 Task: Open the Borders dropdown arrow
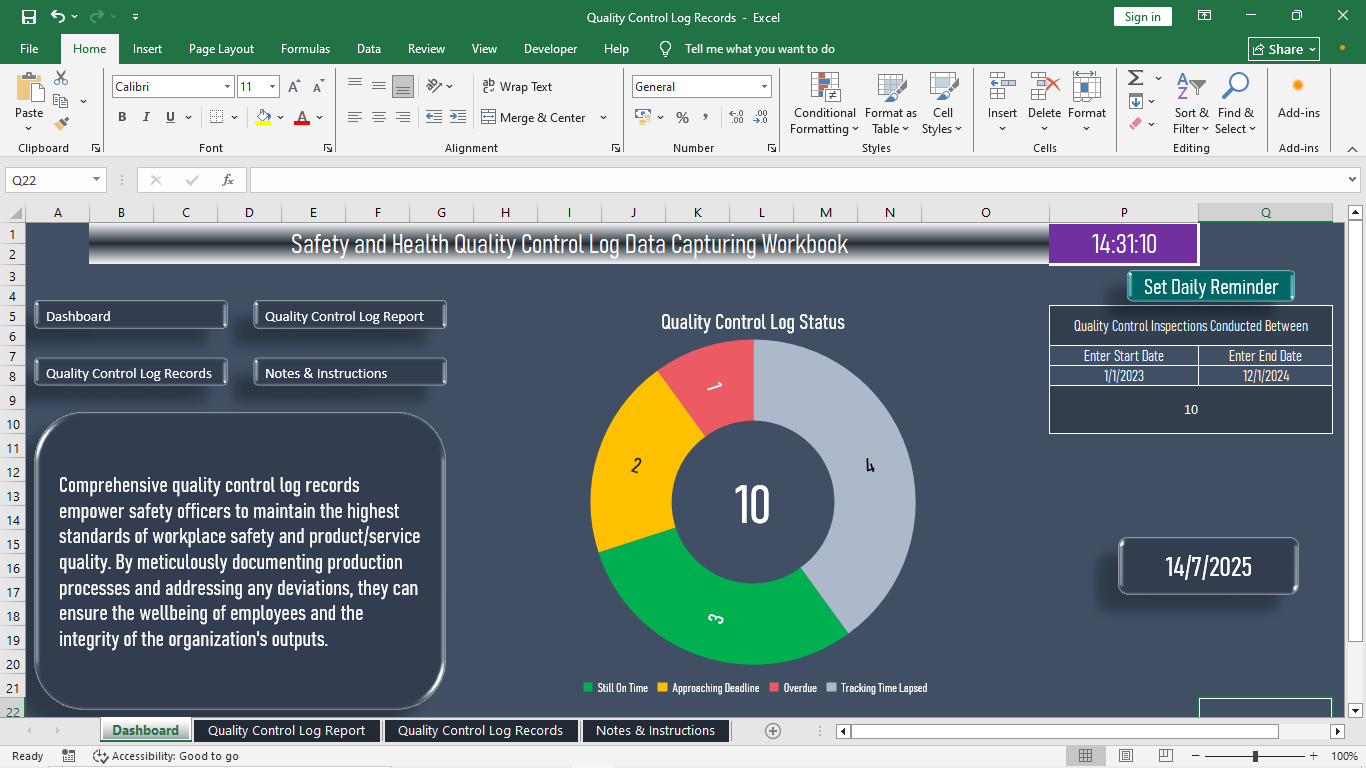235,117
